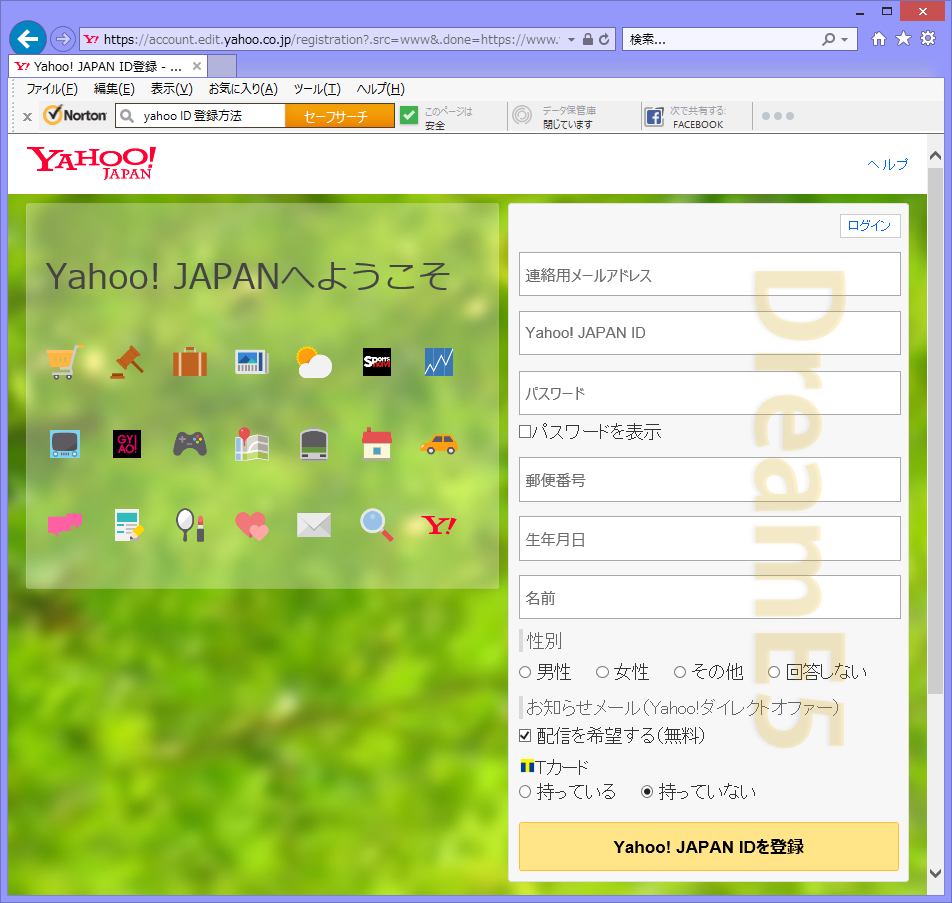Open the map with pin icon
Screen dimensions: 952x903
pyautogui.click(x=252, y=444)
